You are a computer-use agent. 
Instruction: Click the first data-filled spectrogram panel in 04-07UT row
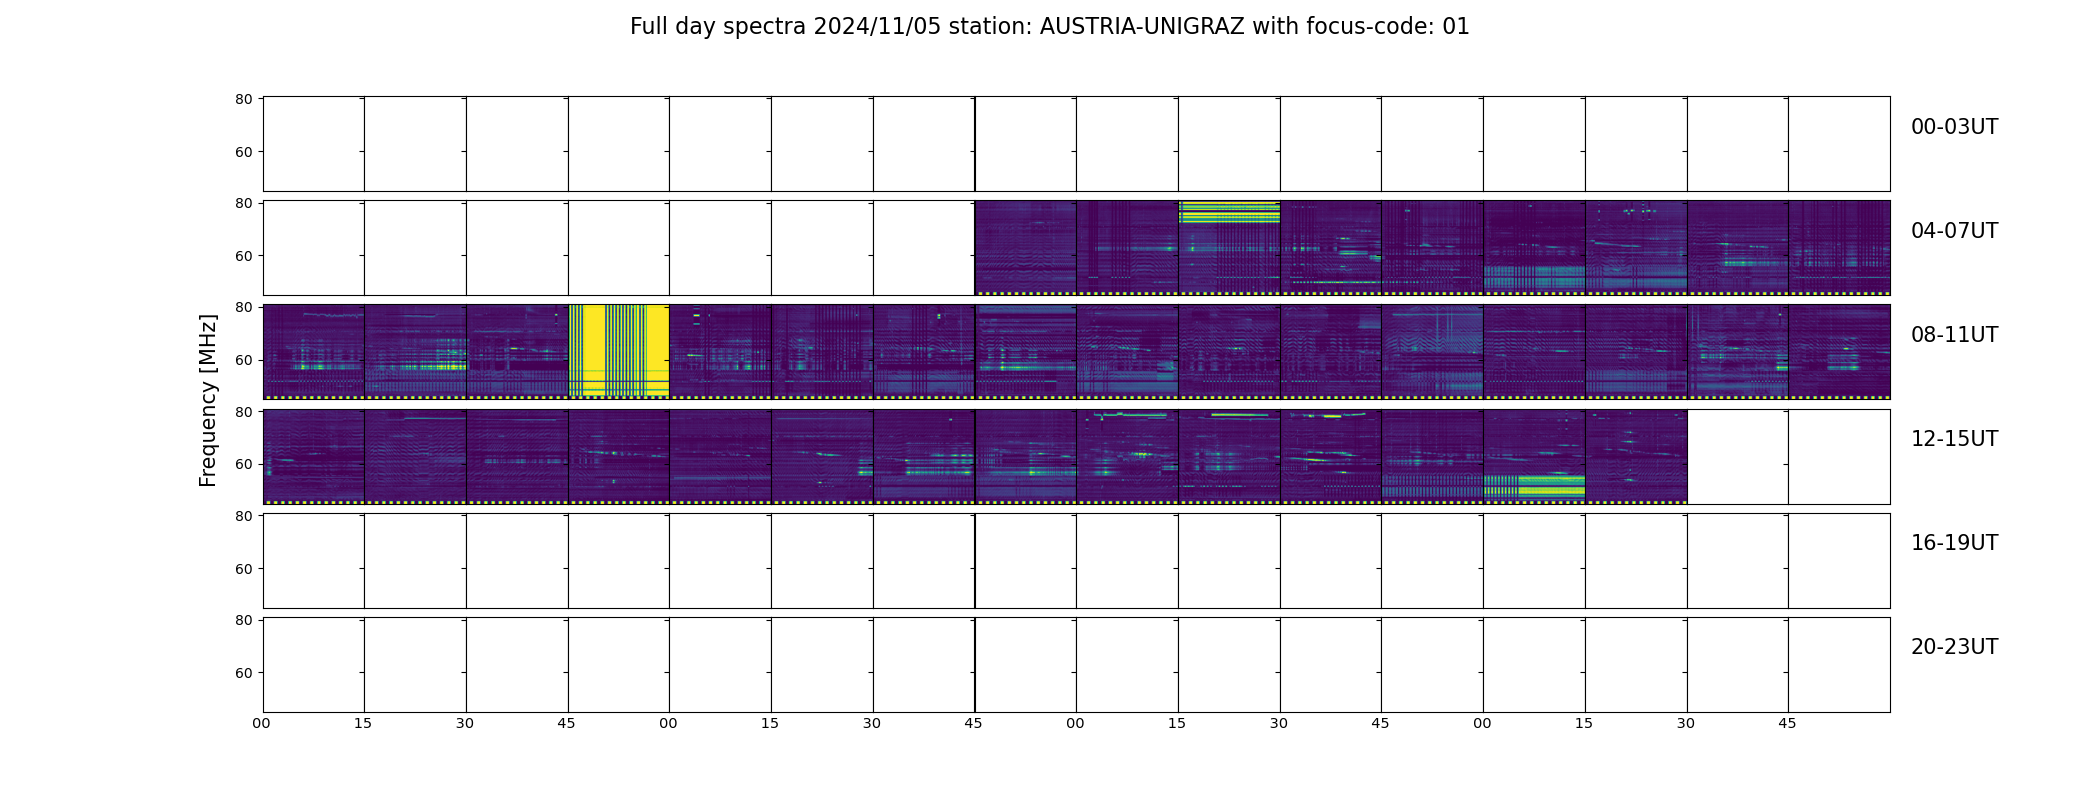1026,247
